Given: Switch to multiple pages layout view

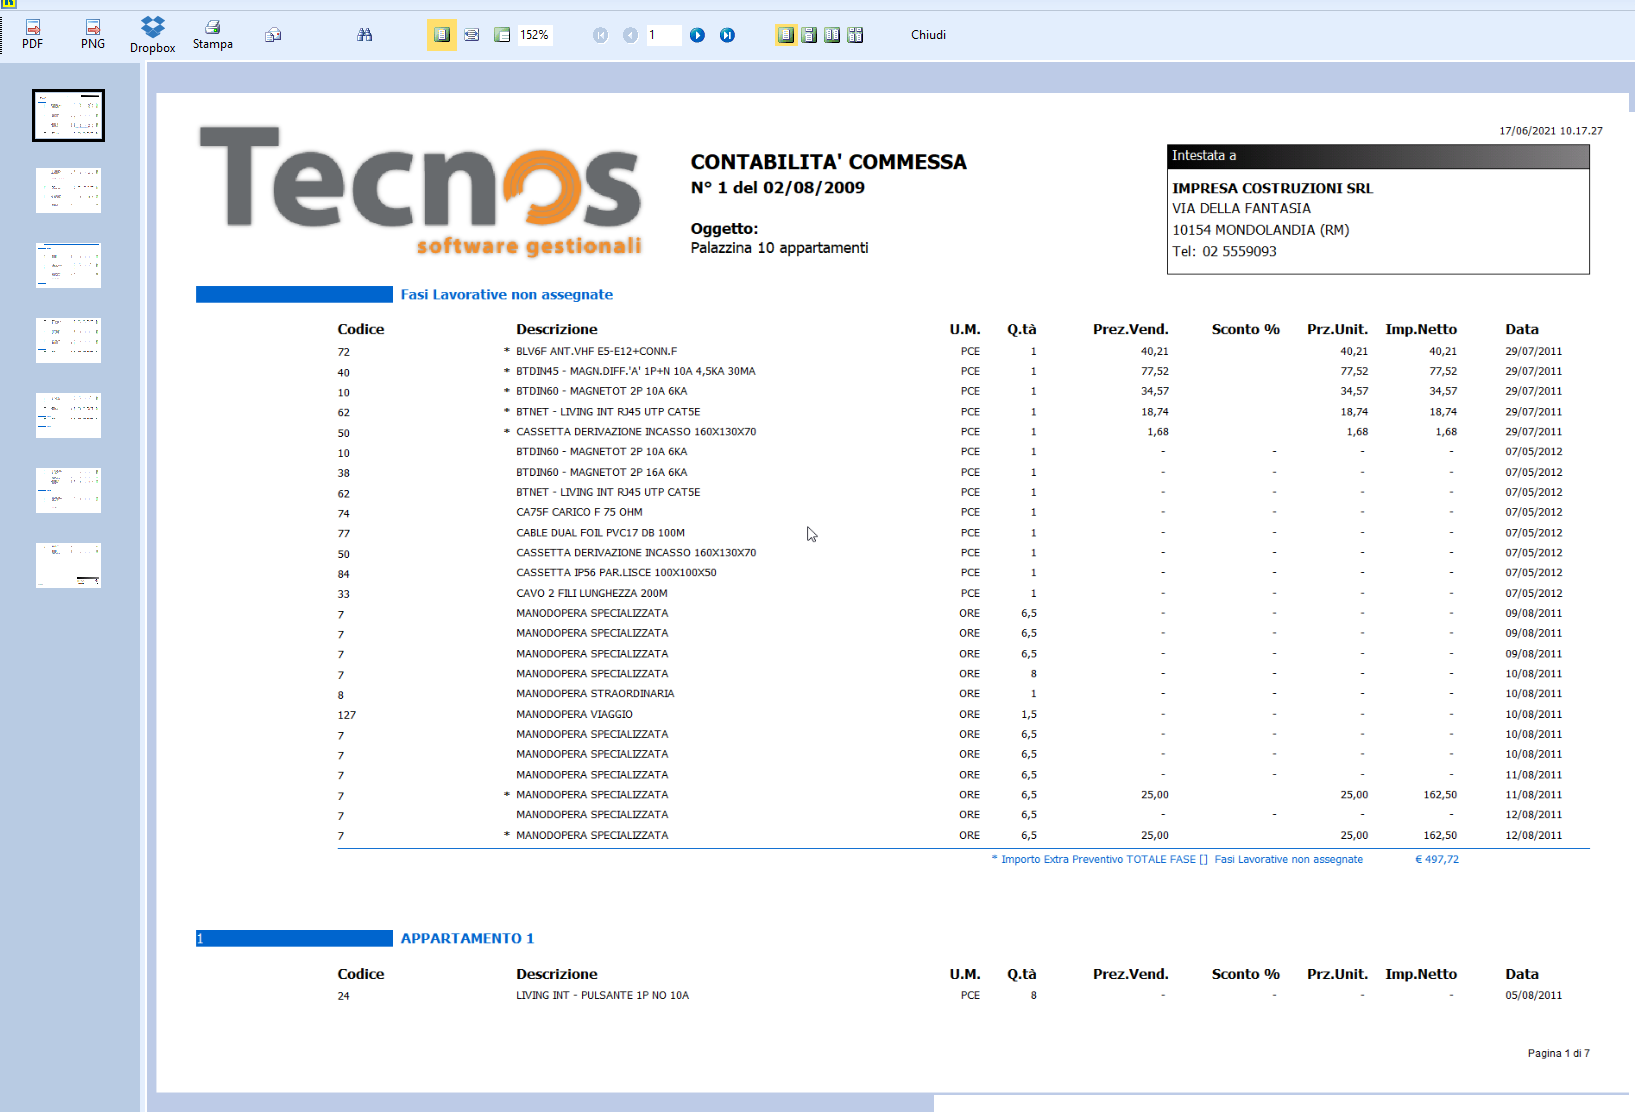Looking at the screenshot, I should coord(855,35).
